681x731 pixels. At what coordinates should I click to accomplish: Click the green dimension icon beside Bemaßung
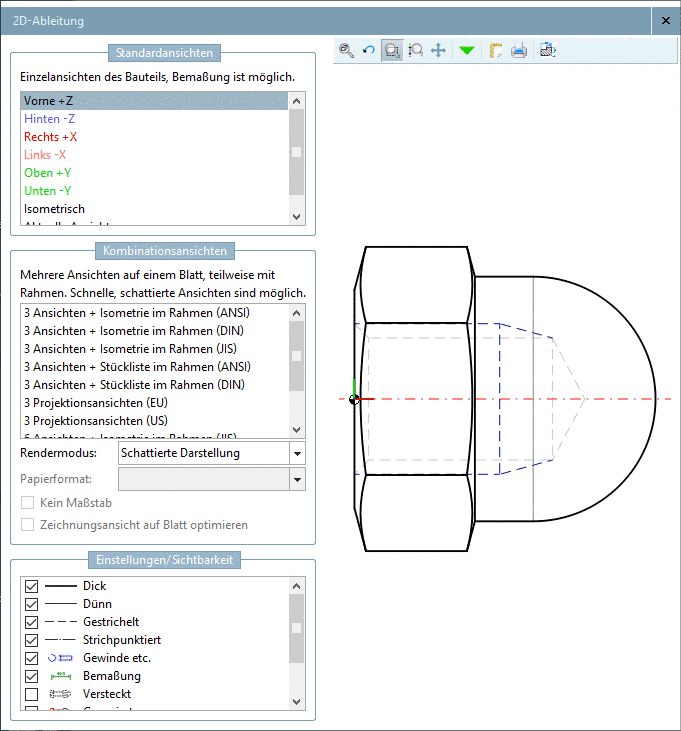point(61,676)
